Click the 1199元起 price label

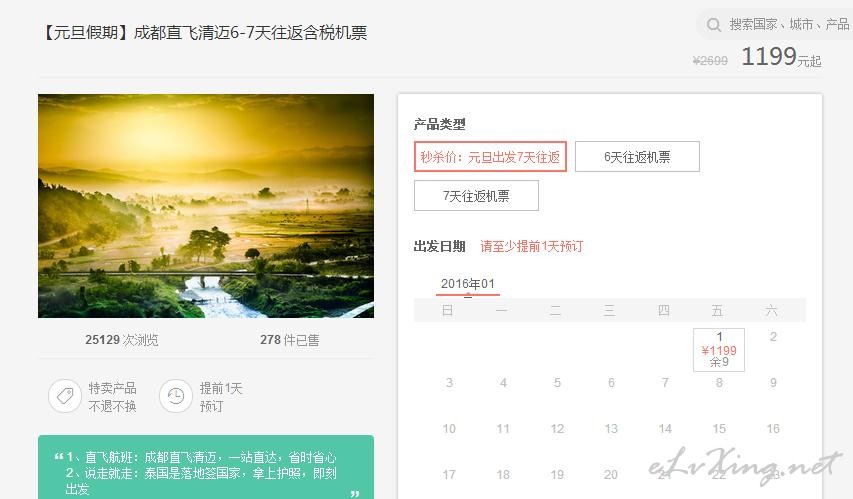click(781, 57)
